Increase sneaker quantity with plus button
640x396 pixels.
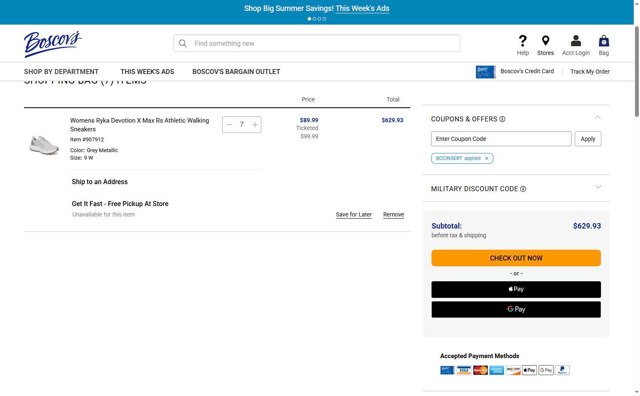[x=255, y=125]
